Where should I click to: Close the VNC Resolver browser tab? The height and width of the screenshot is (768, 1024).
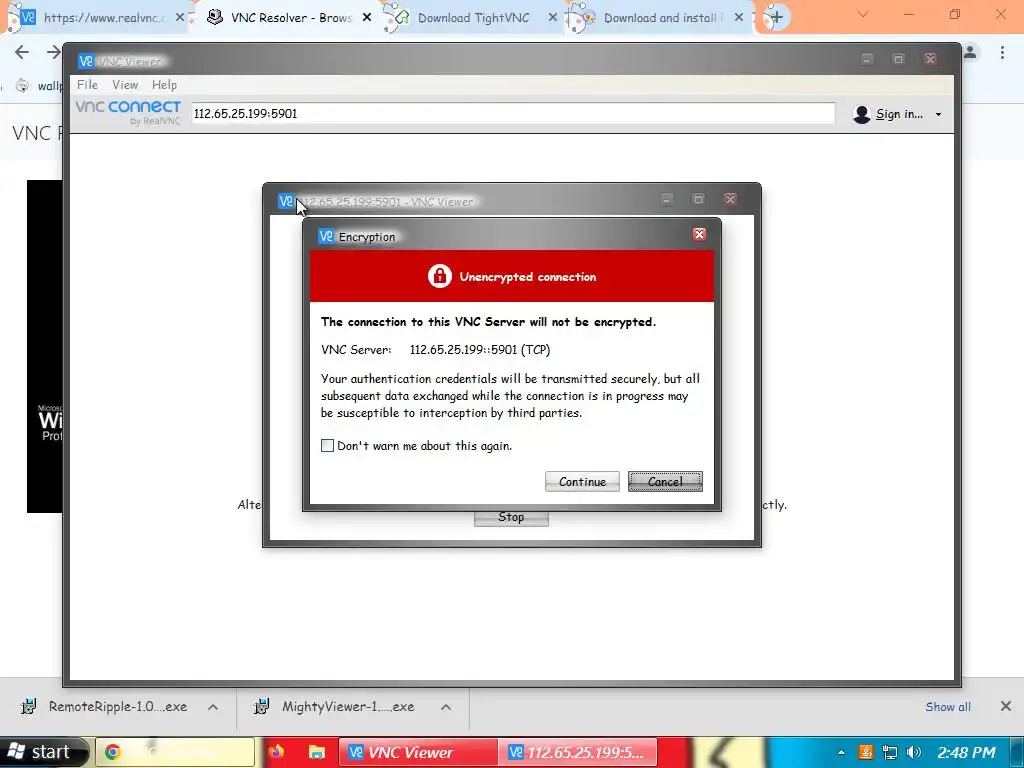click(x=367, y=18)
